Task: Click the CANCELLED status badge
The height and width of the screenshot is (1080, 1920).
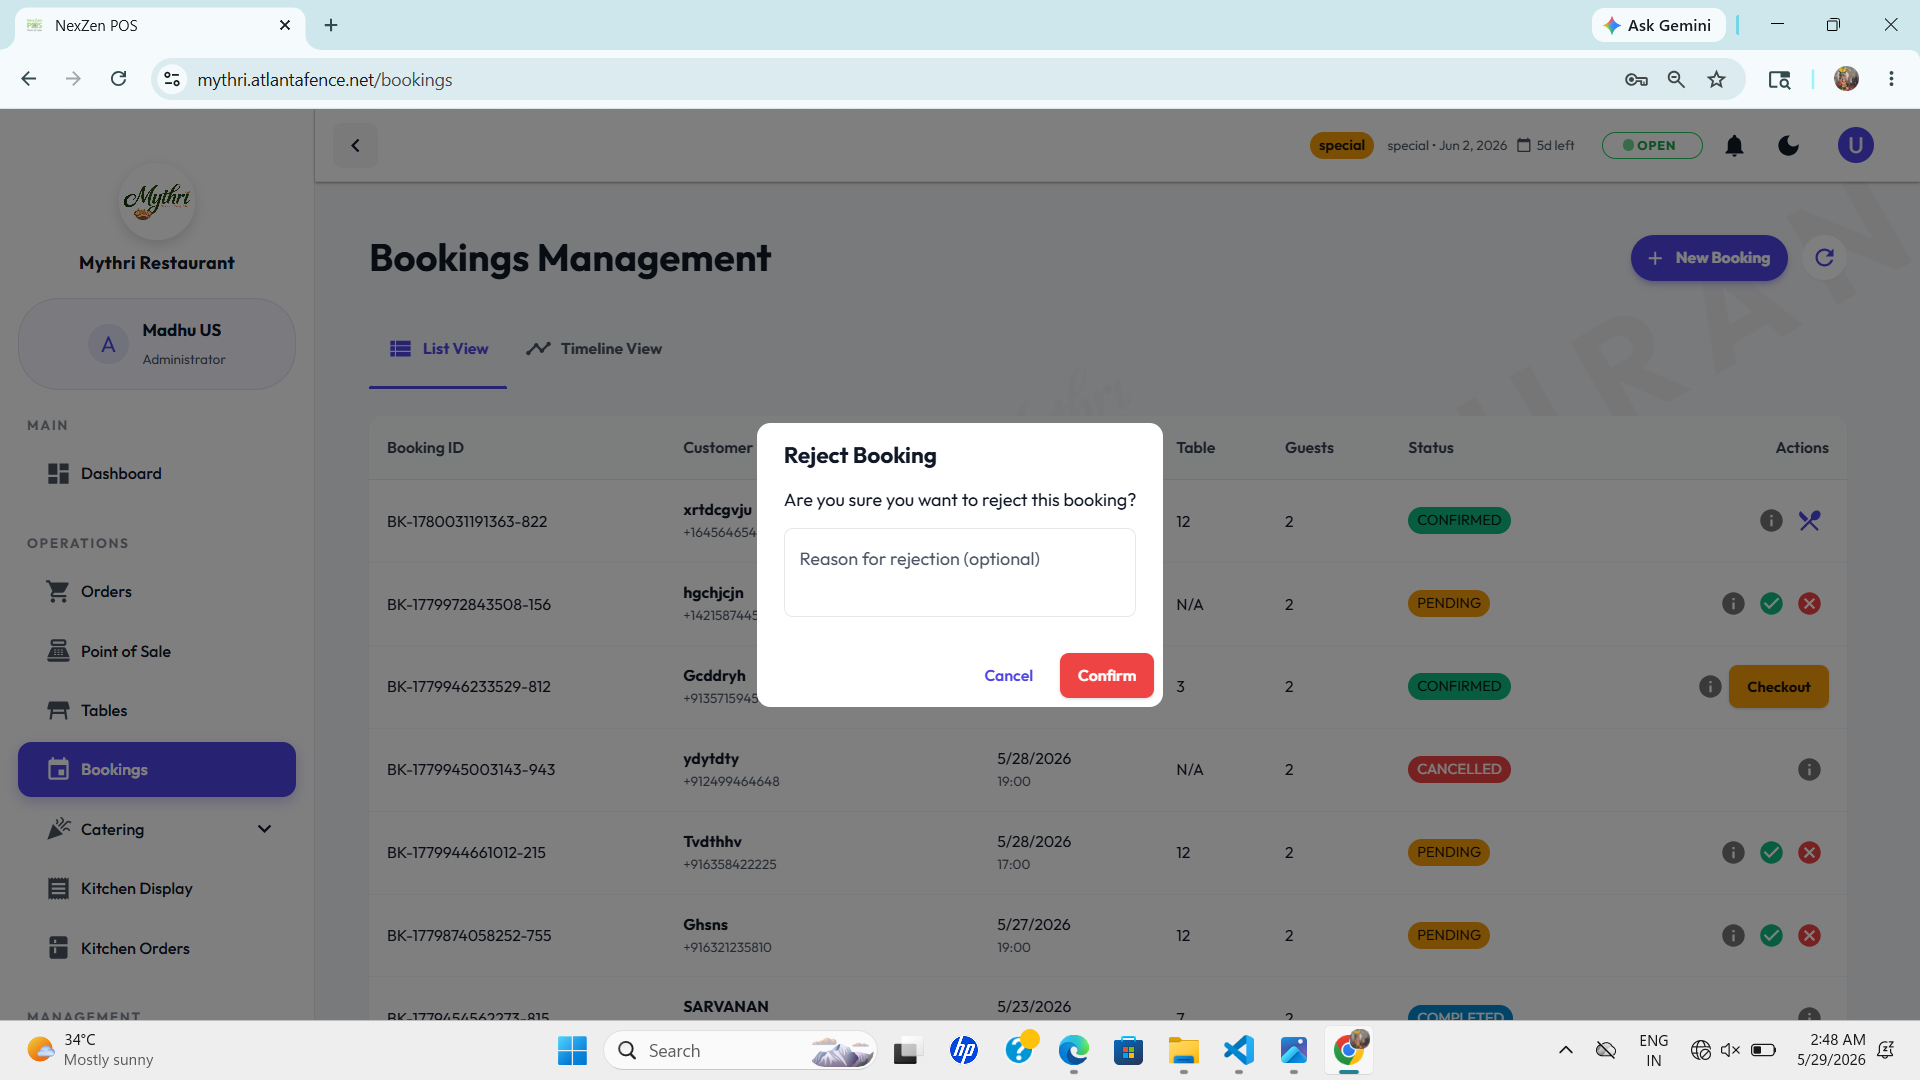Action: click(1459, 770)
